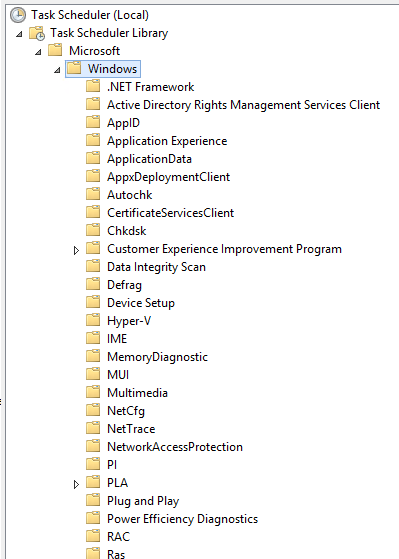The image size is (399, 559).
Task: Click the RAC folder icon
Action: 93,536
